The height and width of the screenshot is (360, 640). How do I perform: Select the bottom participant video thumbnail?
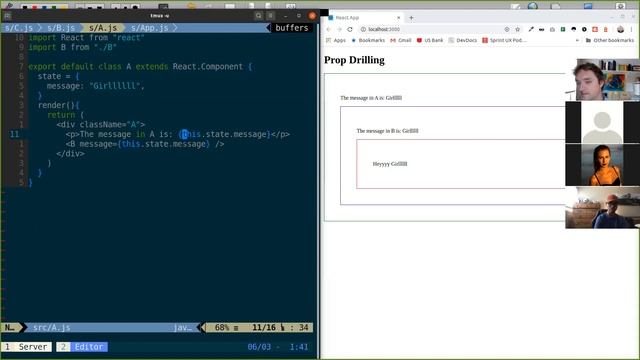tap(602, 208)
